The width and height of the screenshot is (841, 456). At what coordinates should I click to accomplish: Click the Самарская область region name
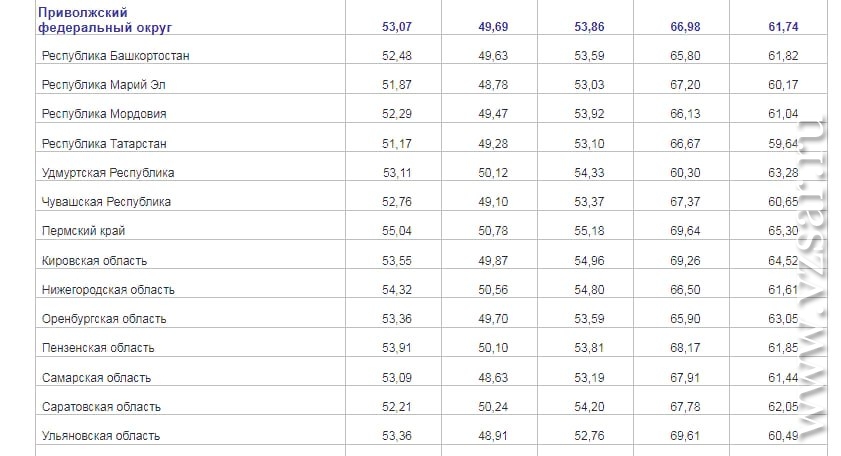(96, 378)
